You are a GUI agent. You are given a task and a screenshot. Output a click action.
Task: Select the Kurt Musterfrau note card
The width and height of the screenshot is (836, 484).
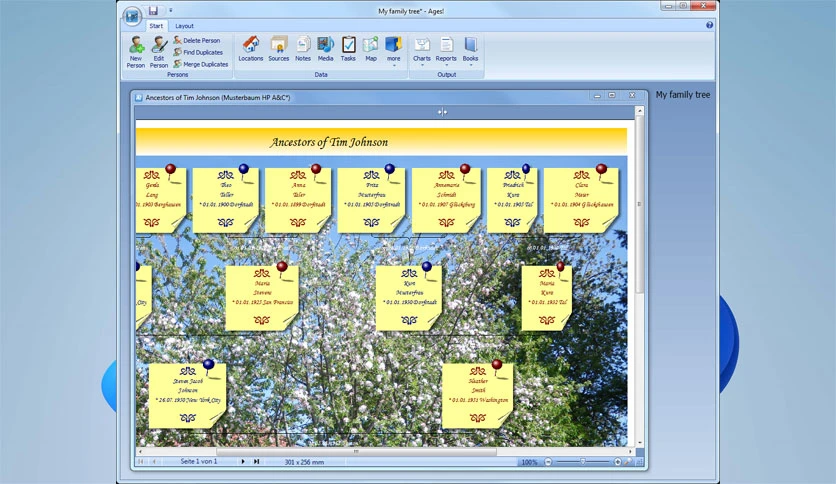click(409, 299)
